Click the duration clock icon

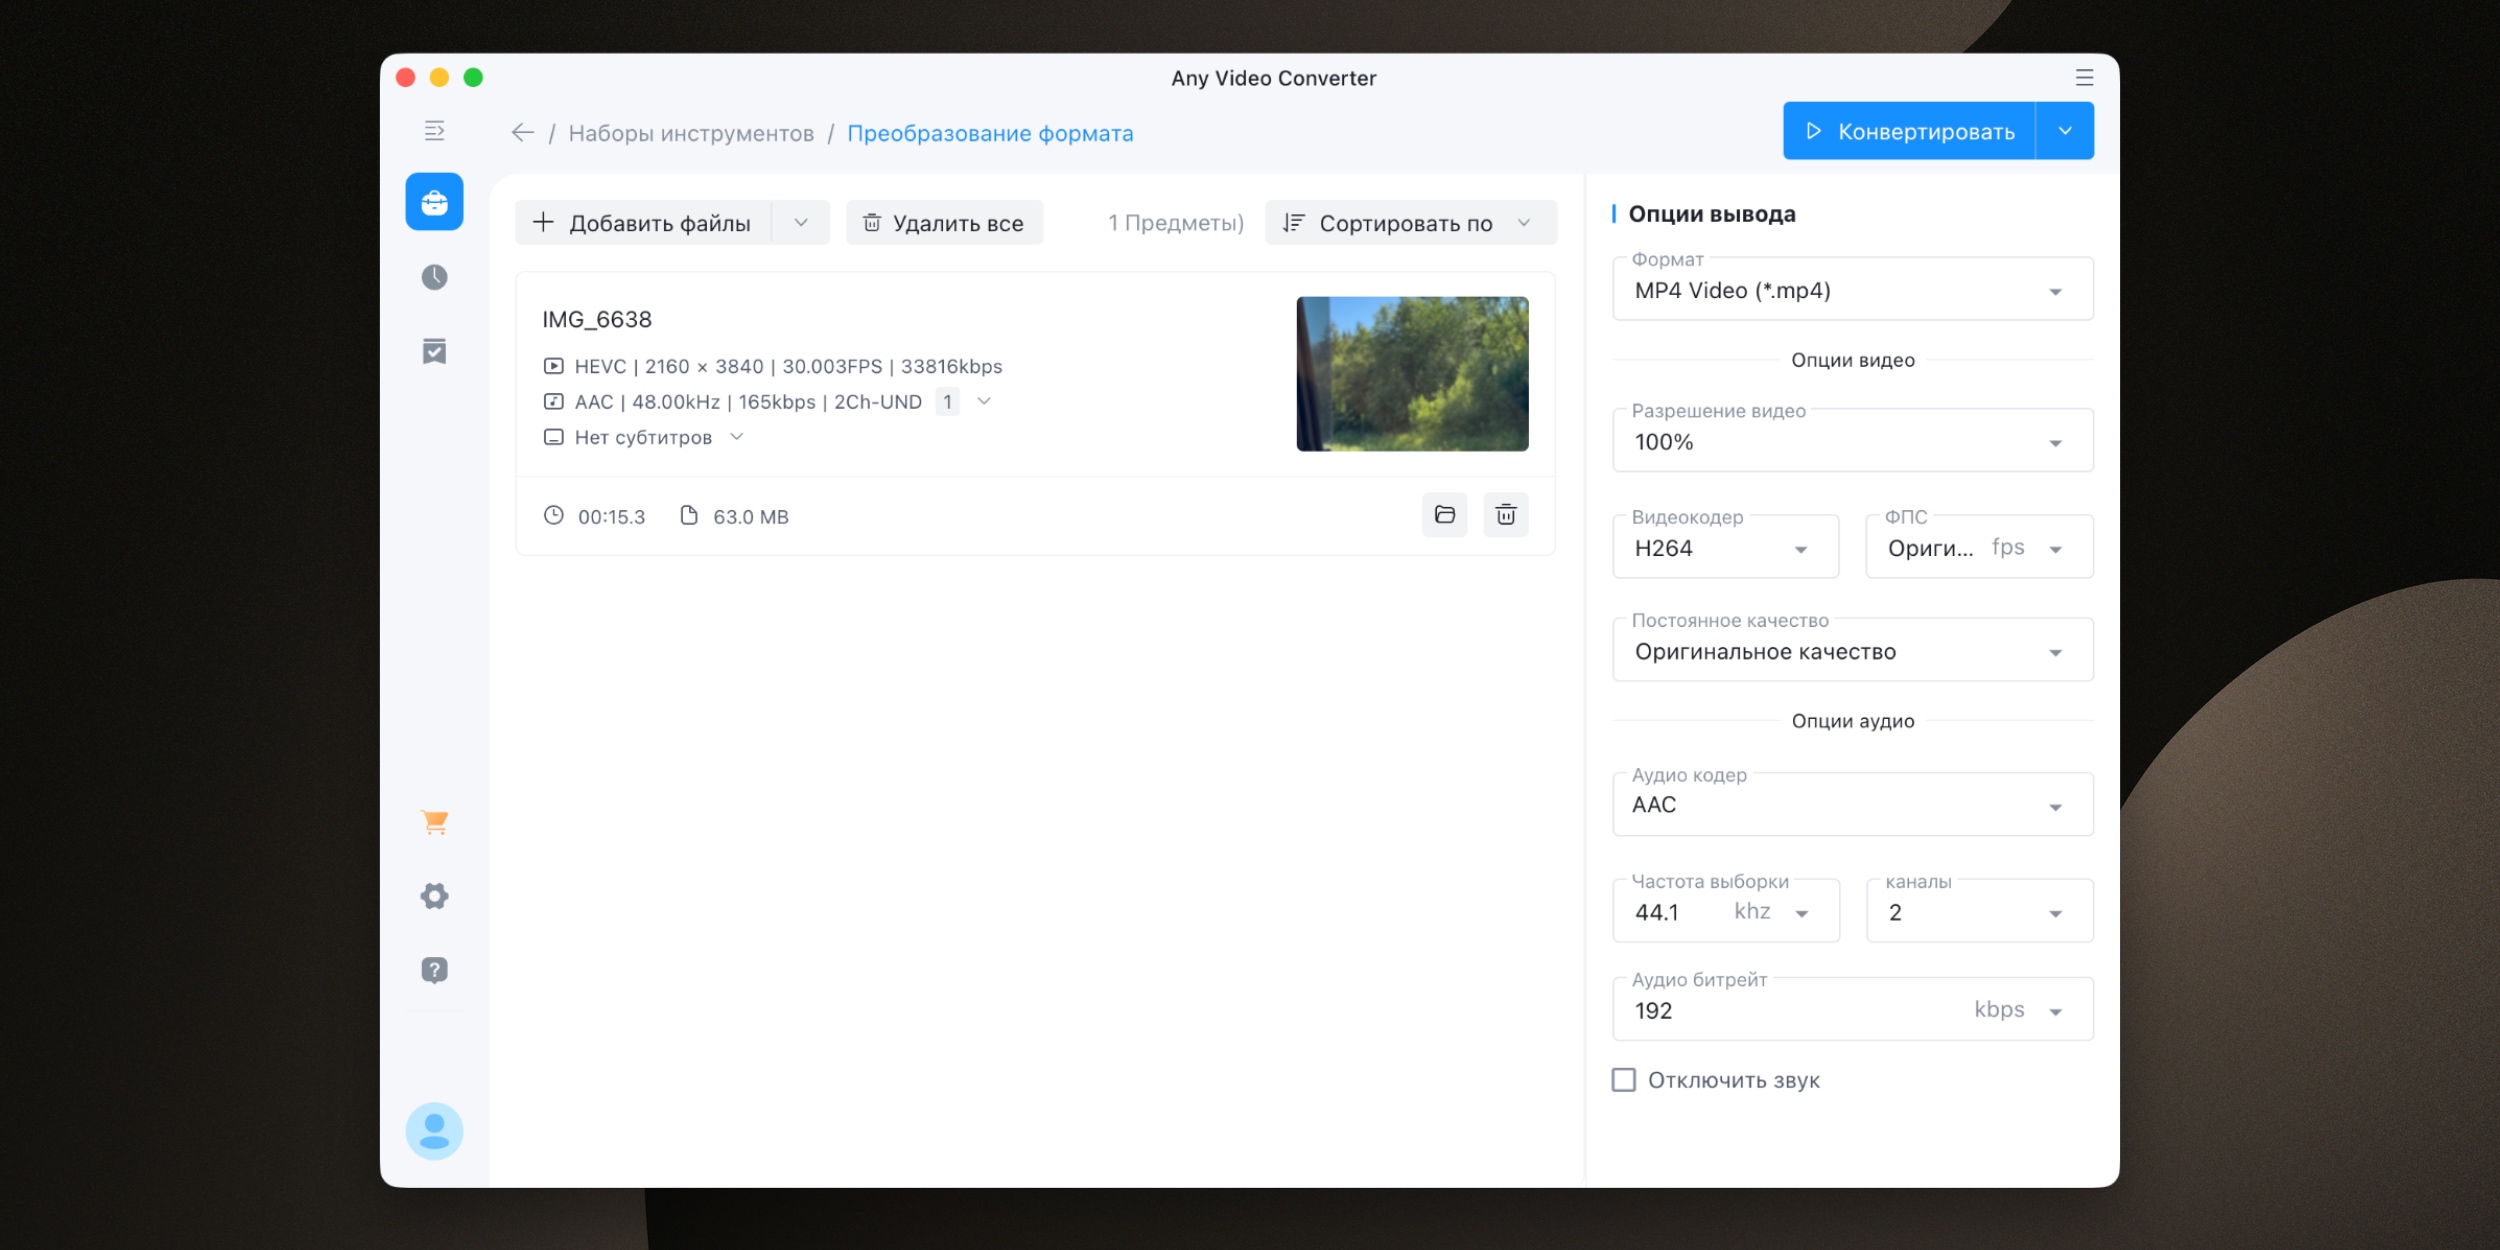[553, 516]
